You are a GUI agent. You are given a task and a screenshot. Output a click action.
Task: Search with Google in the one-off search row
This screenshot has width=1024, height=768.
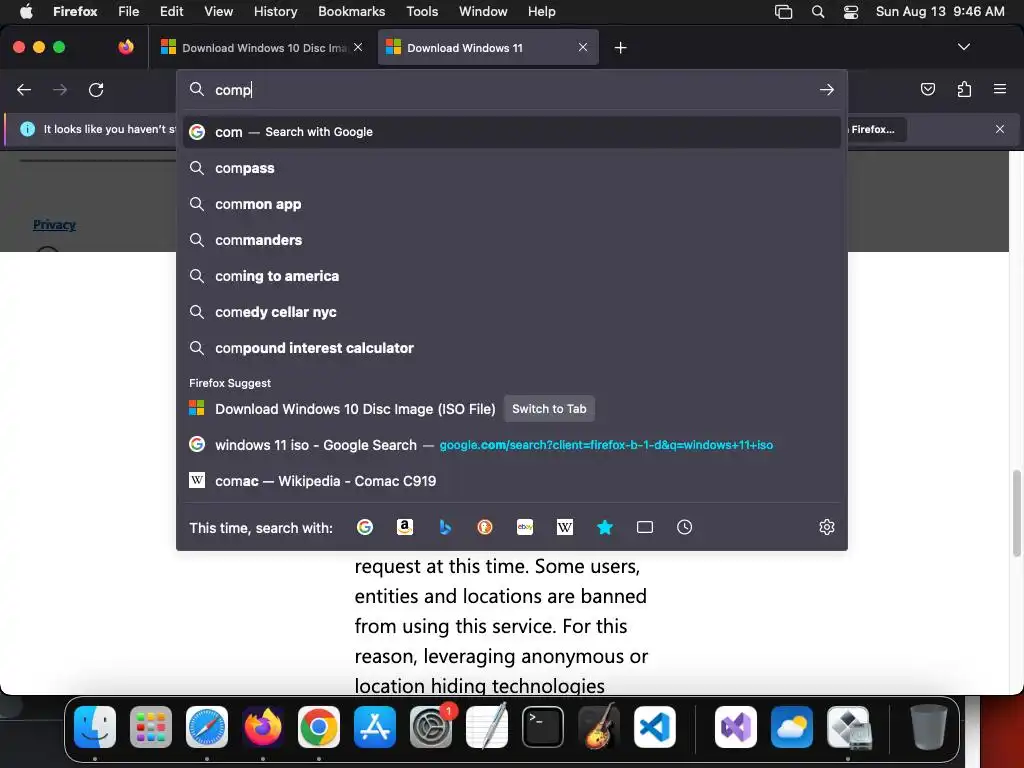[x=365, y=527]
